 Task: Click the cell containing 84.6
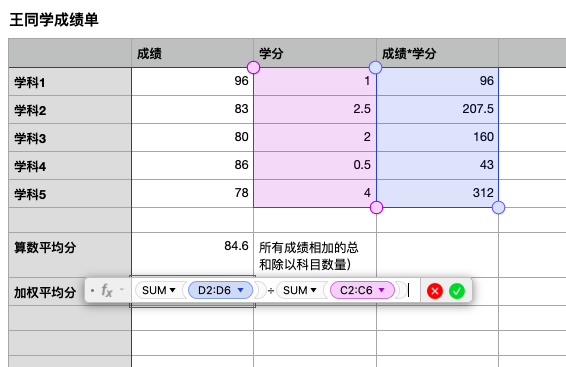coord(192,255)
